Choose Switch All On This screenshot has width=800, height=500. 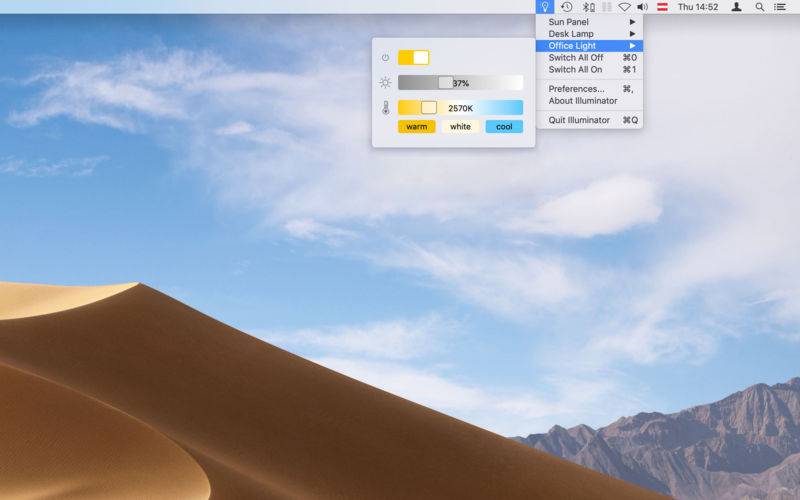[589, 69]
